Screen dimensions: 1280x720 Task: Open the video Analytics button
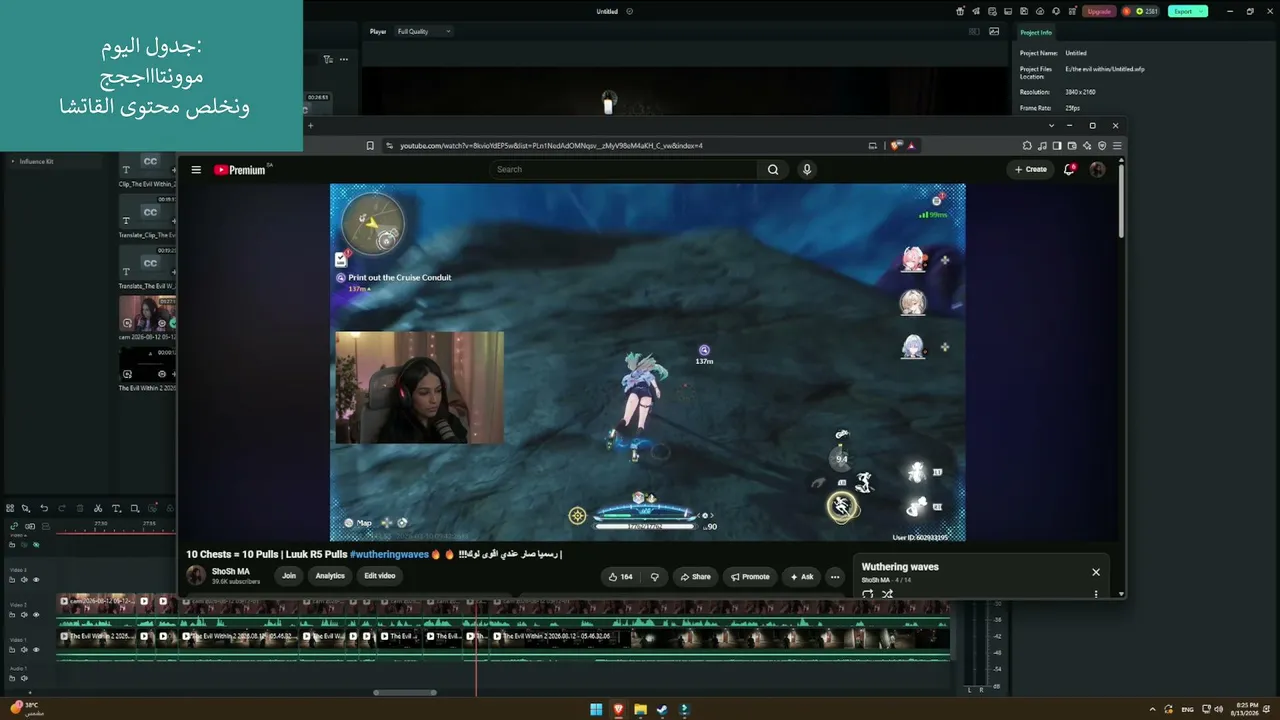click(x=330, y=576)
